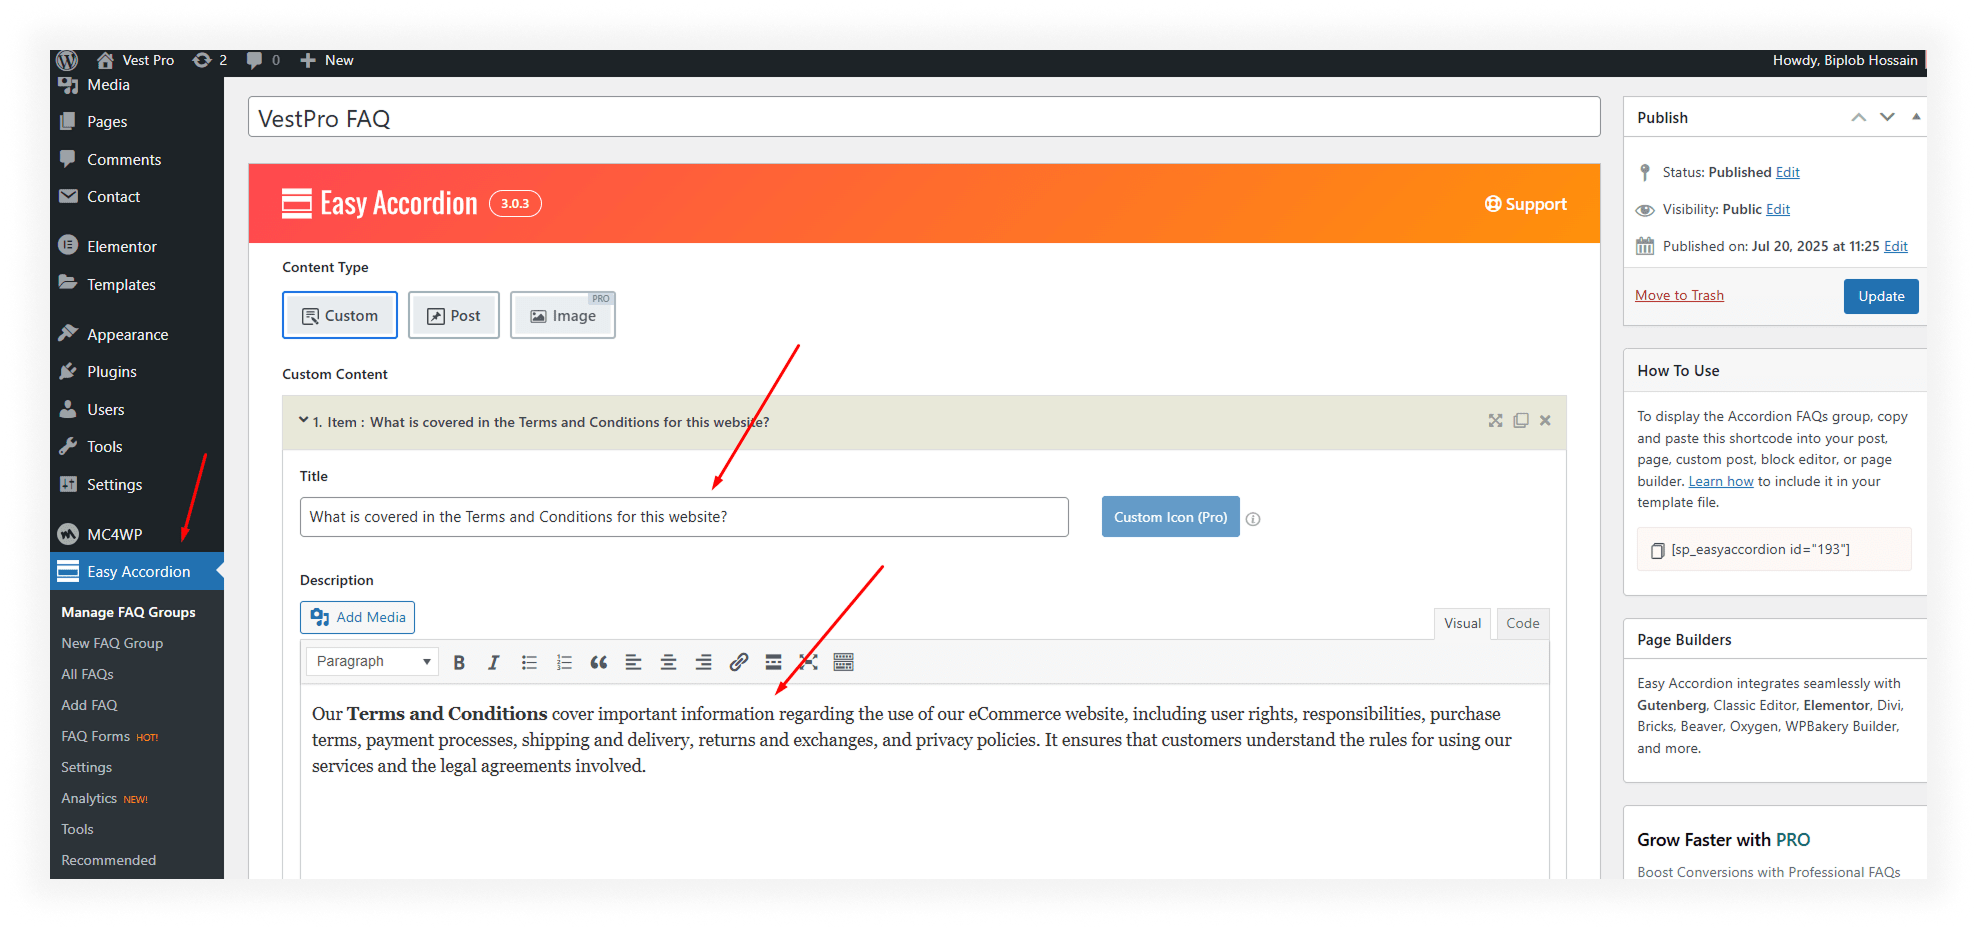Open Easy Accordion Tools submenu
Screen dimensions: 1977x929
coord(77,829)
